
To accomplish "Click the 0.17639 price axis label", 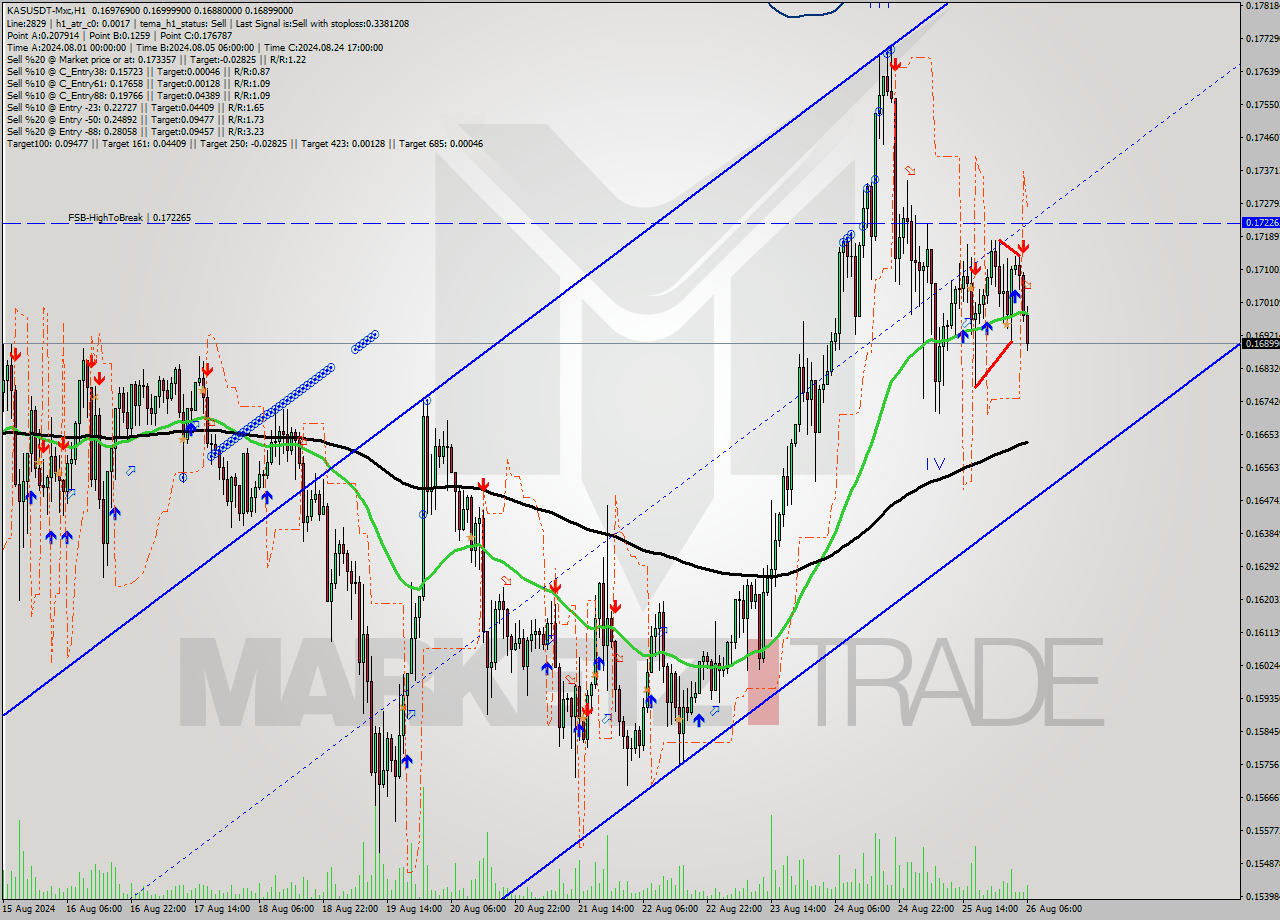I will (x=1263, y=72).
